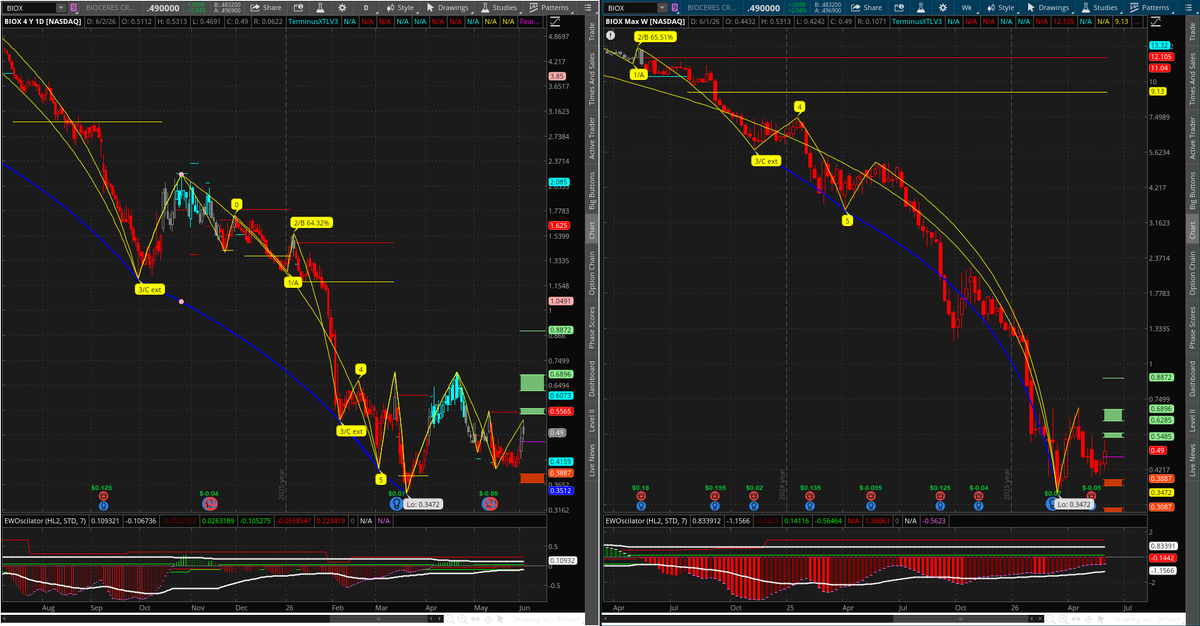Click the left chart's $-0.04 earnings marker
This screenshot has width=1200, height=626.
(x=210, y=503)
